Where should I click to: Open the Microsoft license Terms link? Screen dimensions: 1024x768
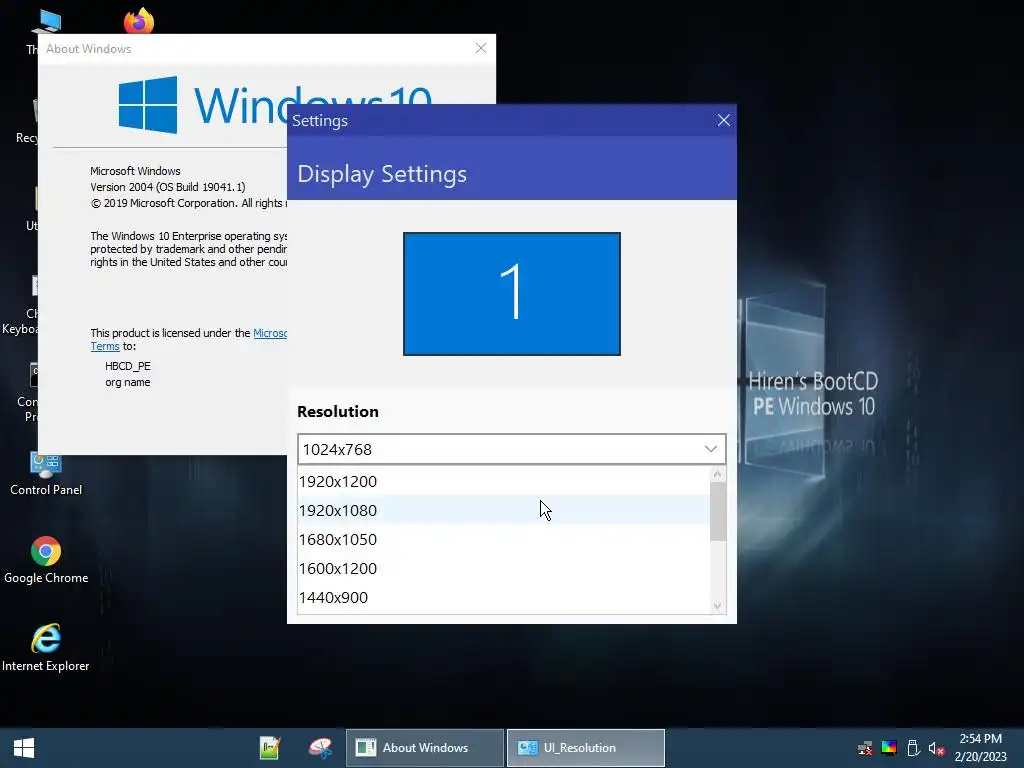[x=104, y=346]
